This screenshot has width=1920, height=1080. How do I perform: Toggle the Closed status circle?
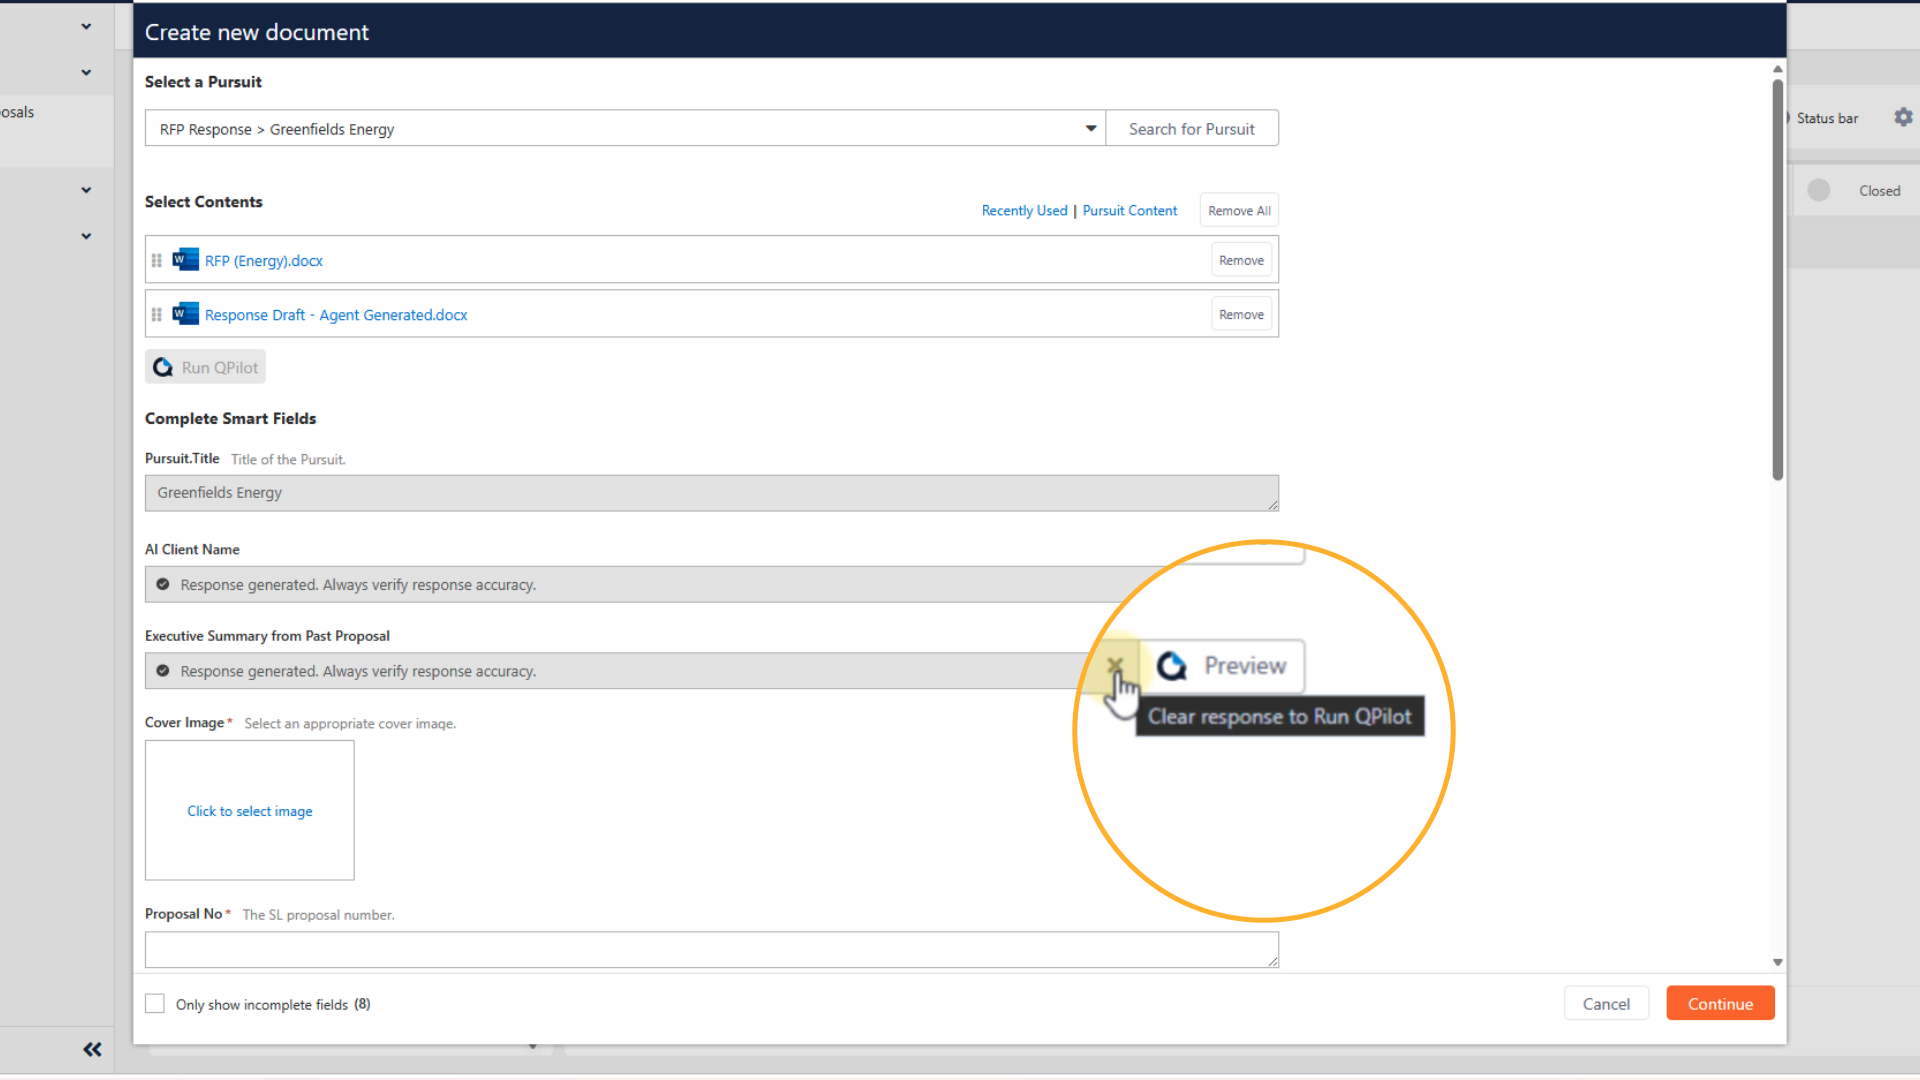(x=1819, y=190)
